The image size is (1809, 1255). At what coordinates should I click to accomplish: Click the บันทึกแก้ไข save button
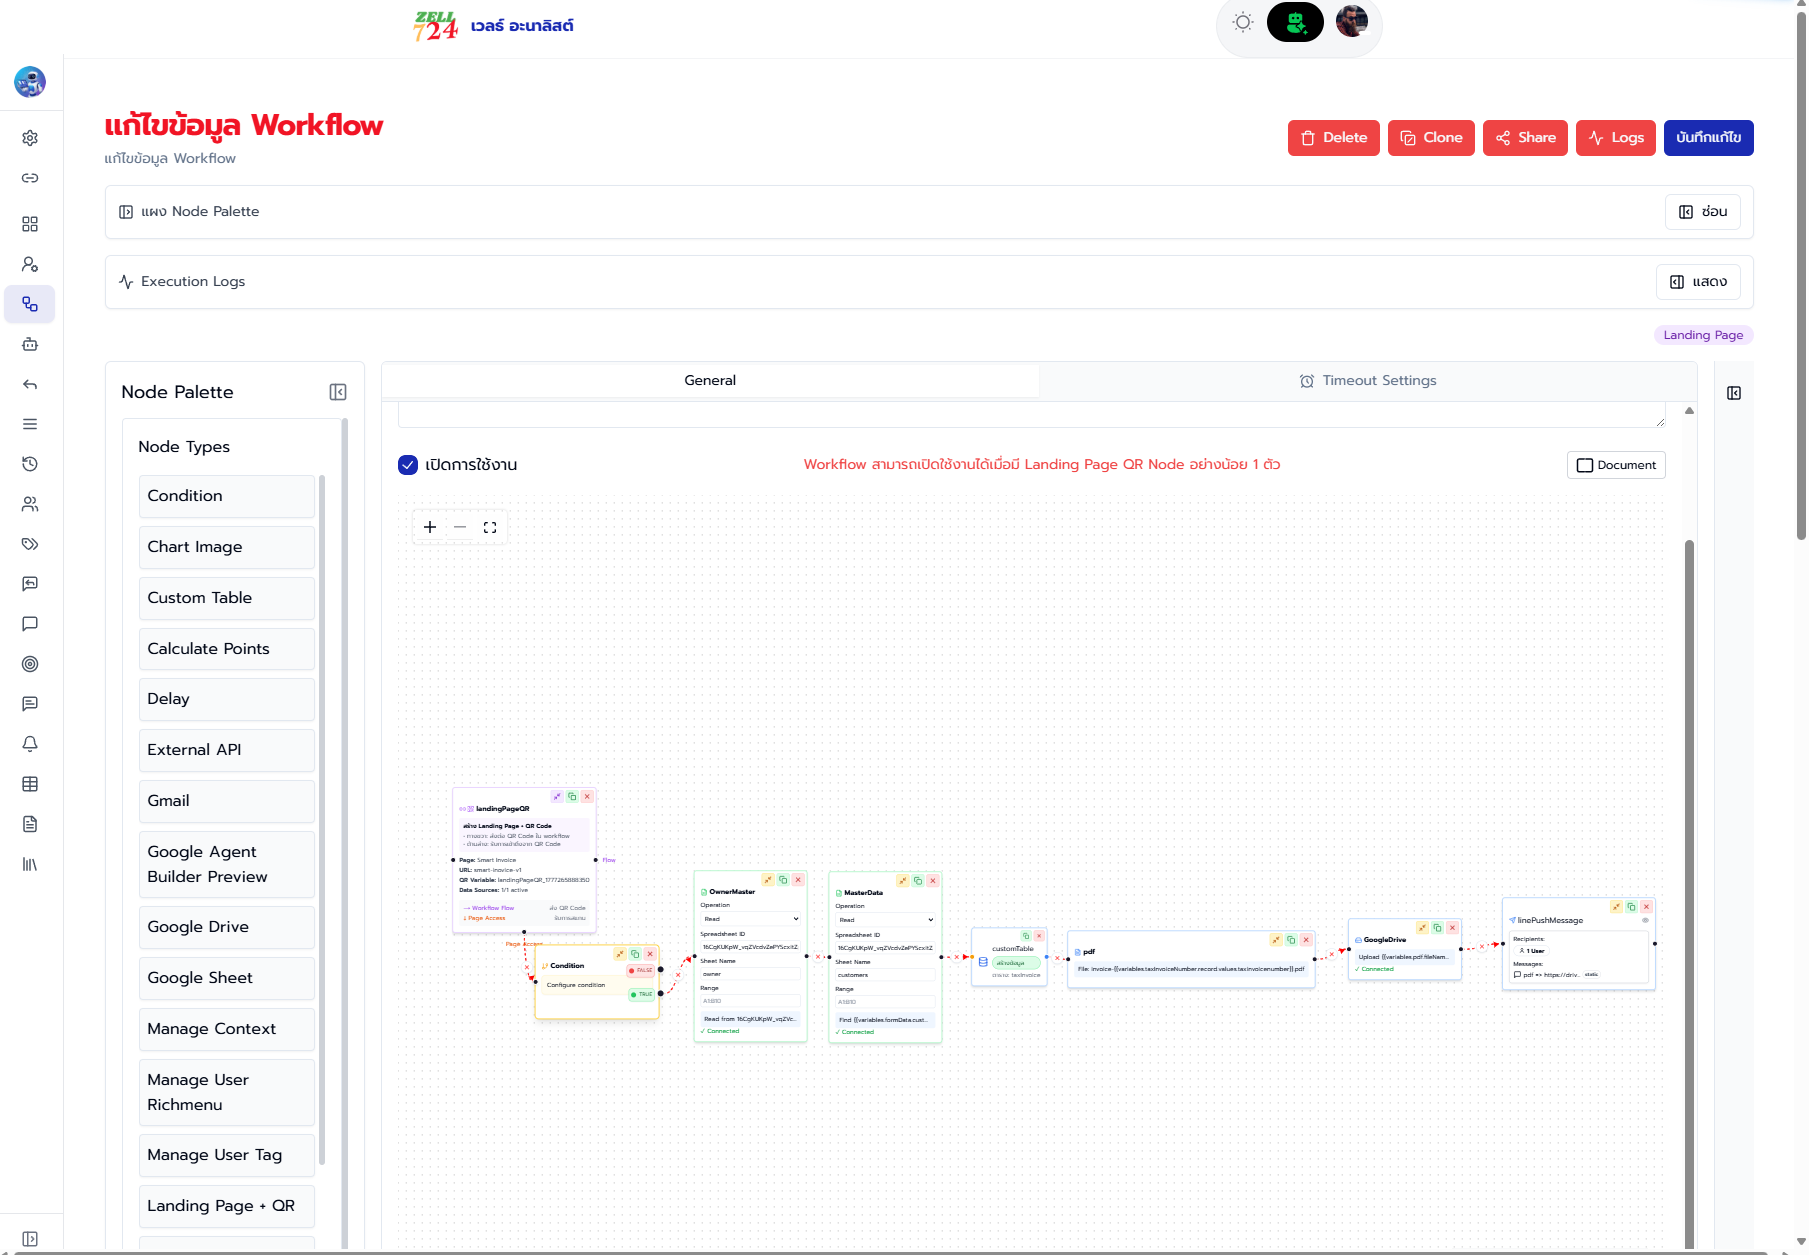(1709, 138)
